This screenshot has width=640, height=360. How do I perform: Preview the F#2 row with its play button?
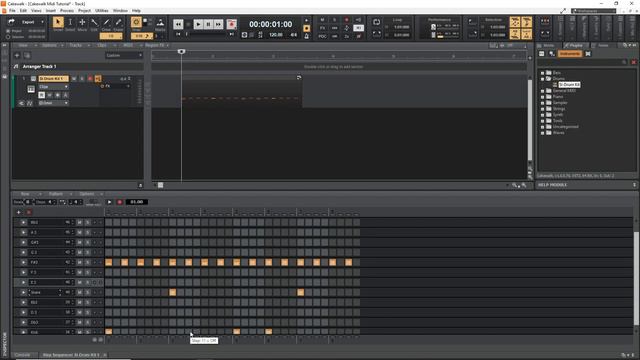[x=23, y=262]
